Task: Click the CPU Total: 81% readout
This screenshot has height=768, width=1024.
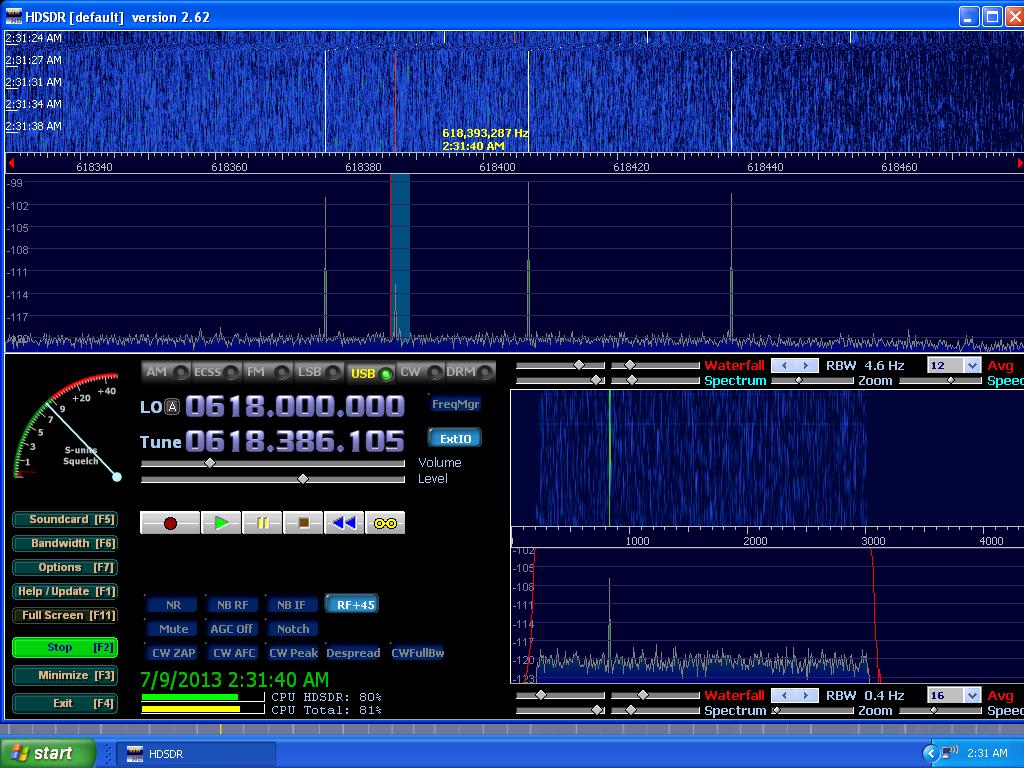Action: (327, 710)
